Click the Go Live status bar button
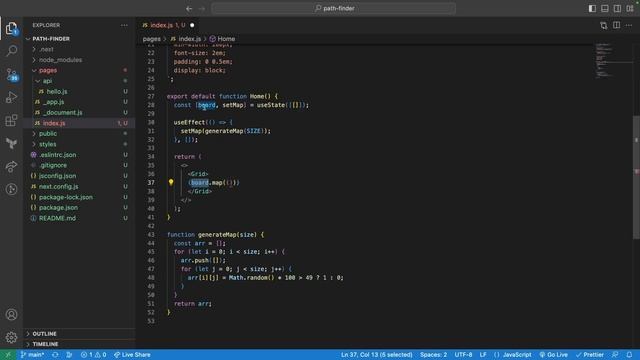The height and width of the screenshot is (360, 640). click(x=553, y=355)
